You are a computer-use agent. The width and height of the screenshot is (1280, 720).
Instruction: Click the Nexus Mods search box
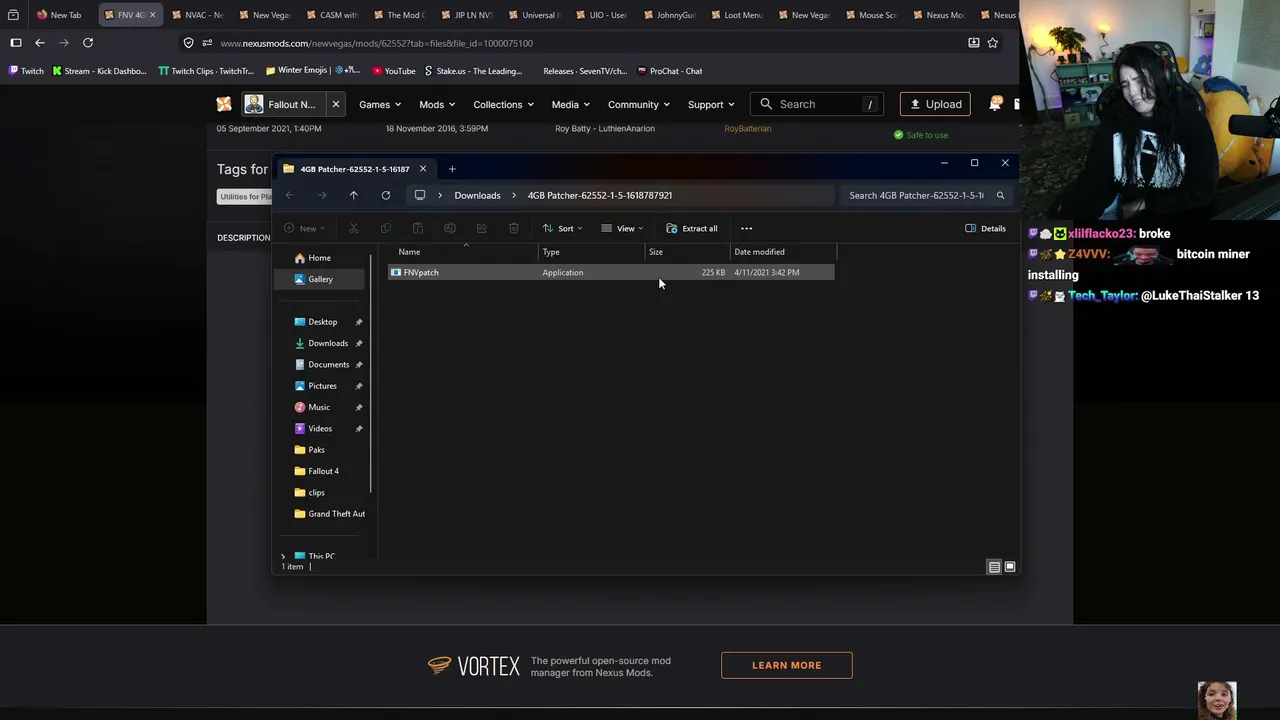[818, 104]
